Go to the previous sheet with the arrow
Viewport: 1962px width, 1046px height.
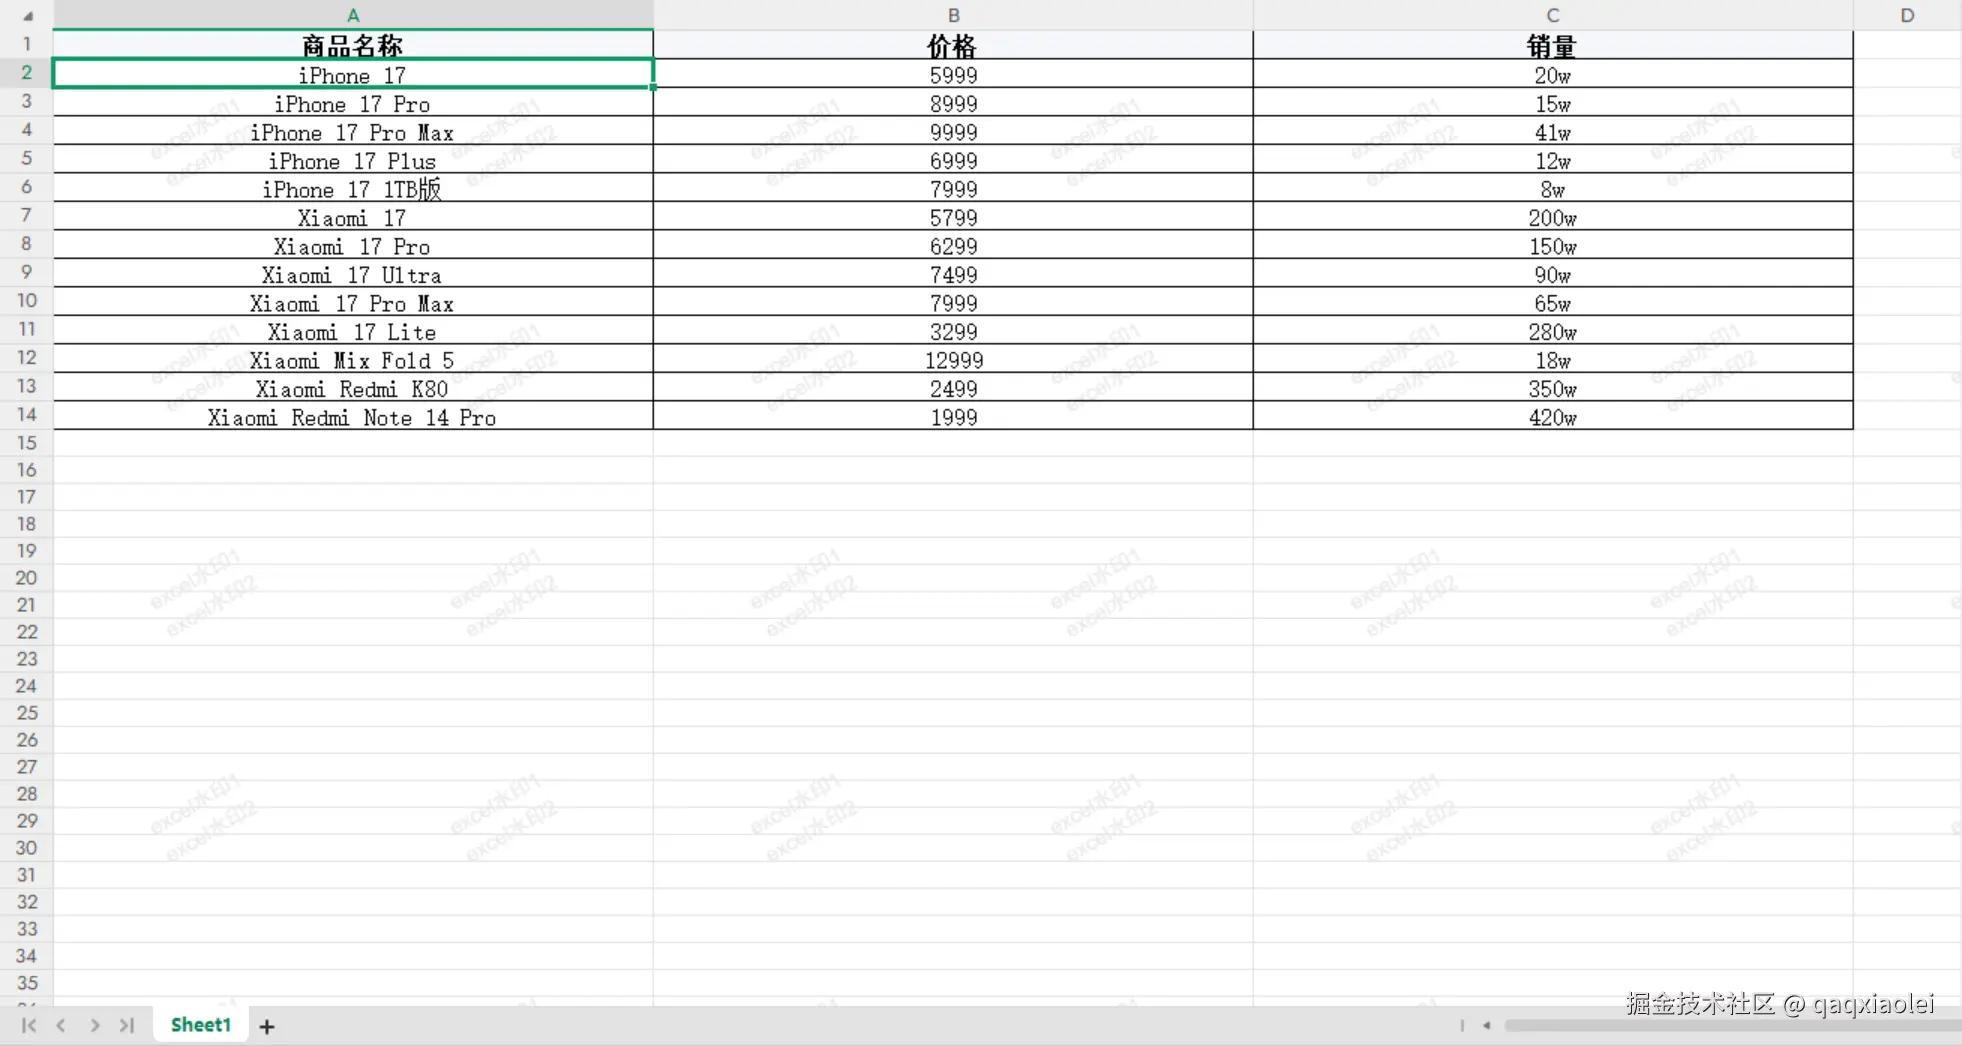pos(61,1025)
